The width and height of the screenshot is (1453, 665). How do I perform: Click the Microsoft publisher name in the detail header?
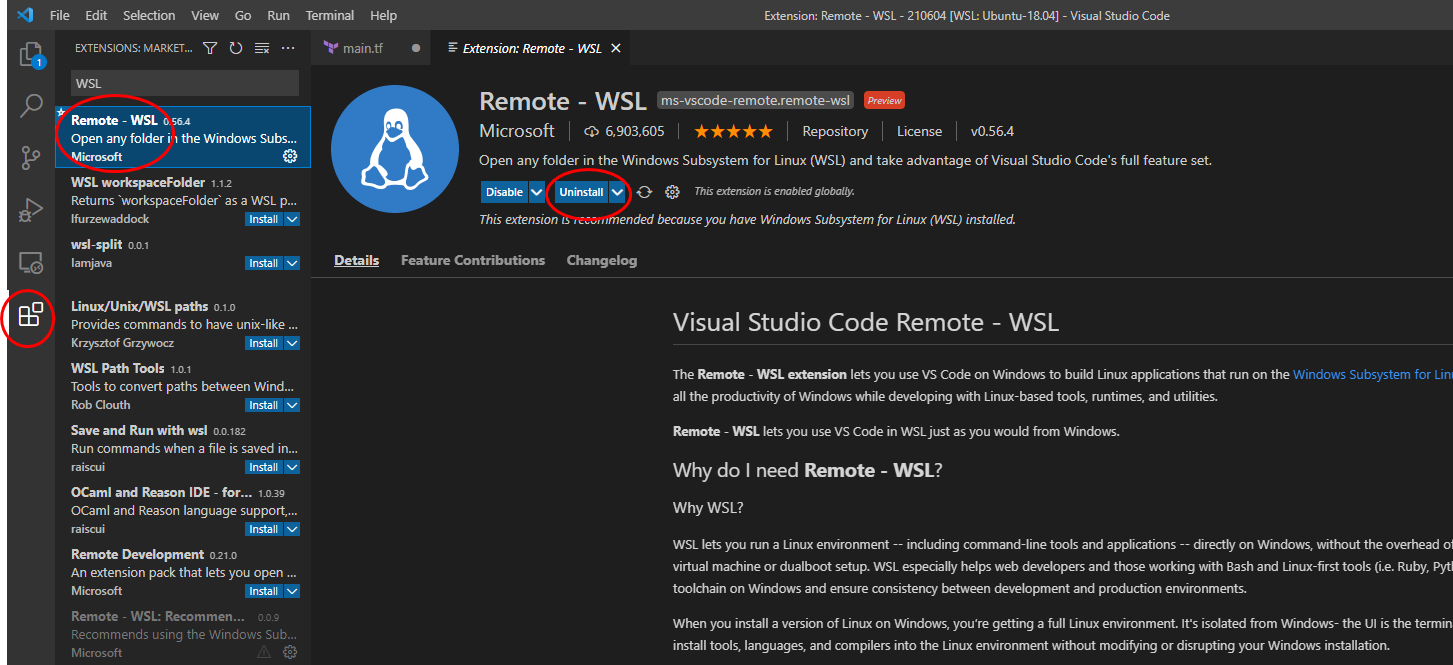point(517,131)
